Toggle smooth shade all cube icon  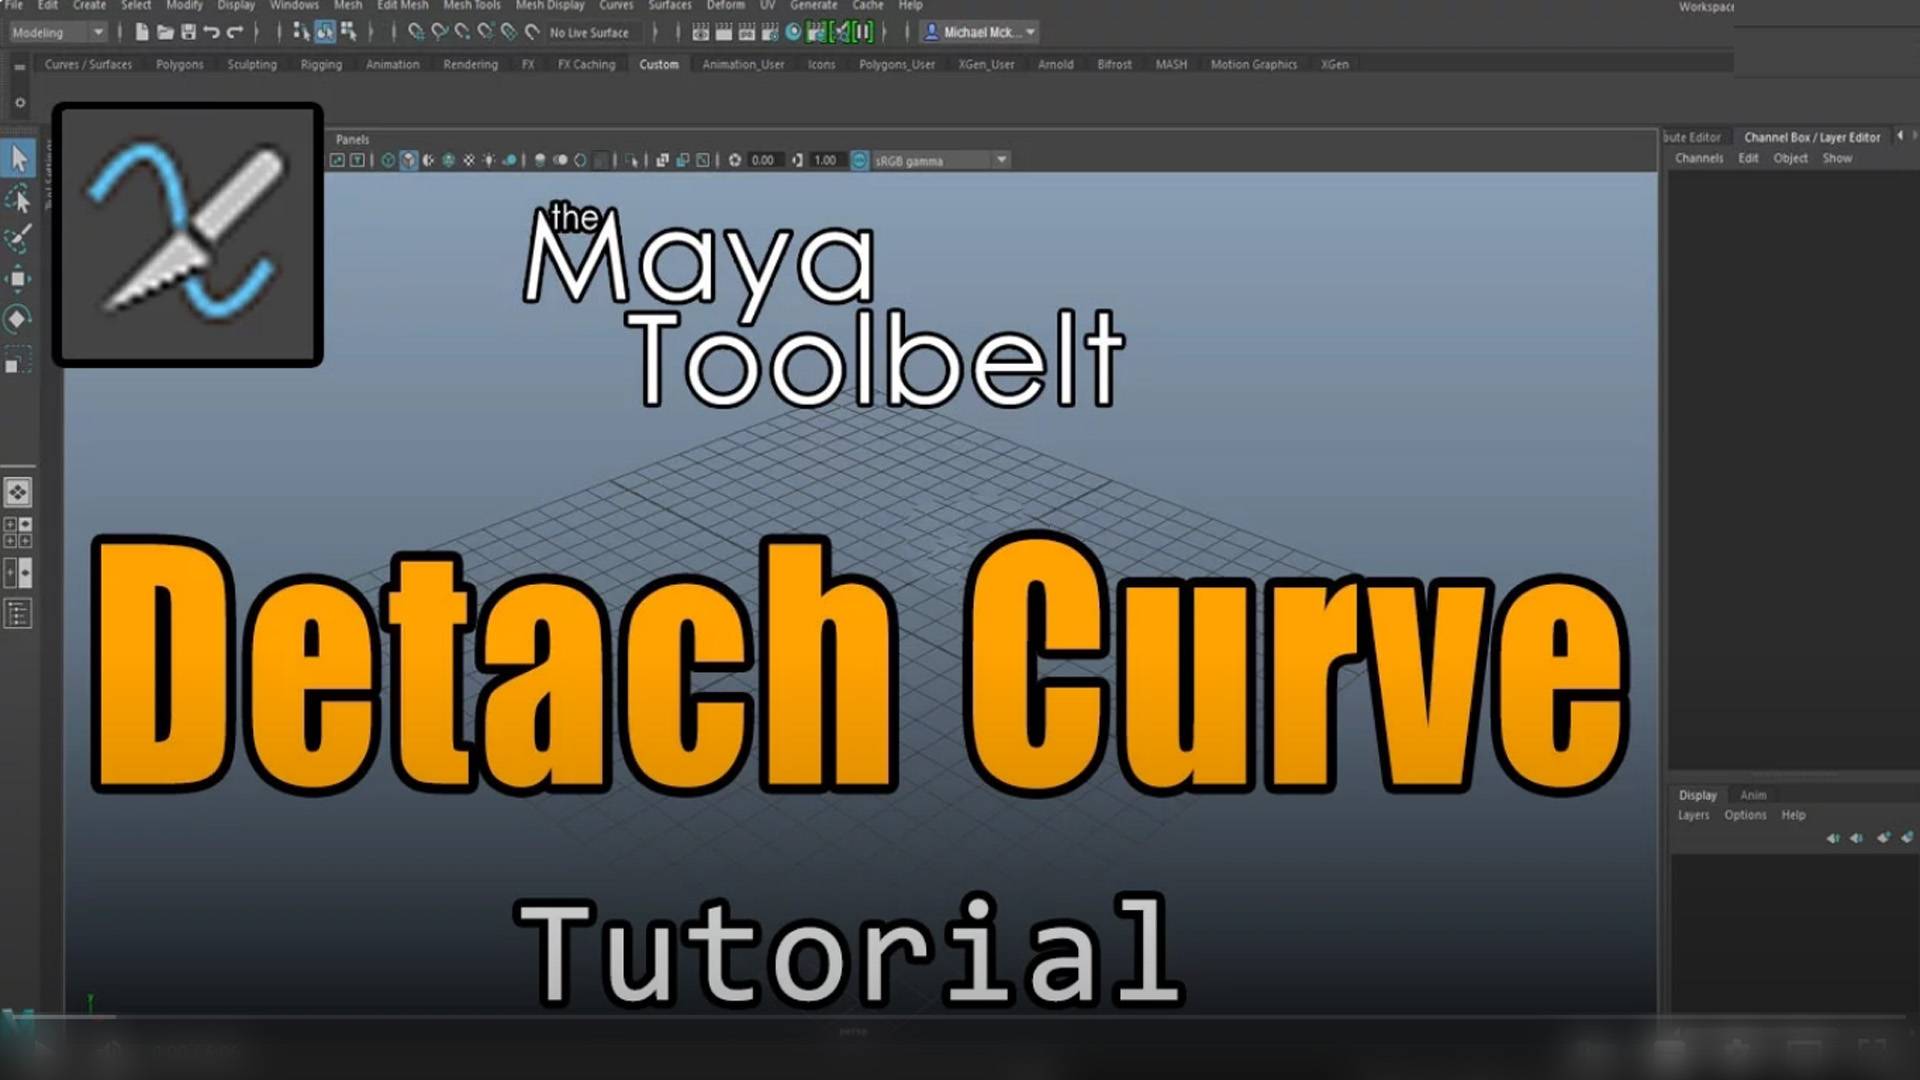pos(409,160)
